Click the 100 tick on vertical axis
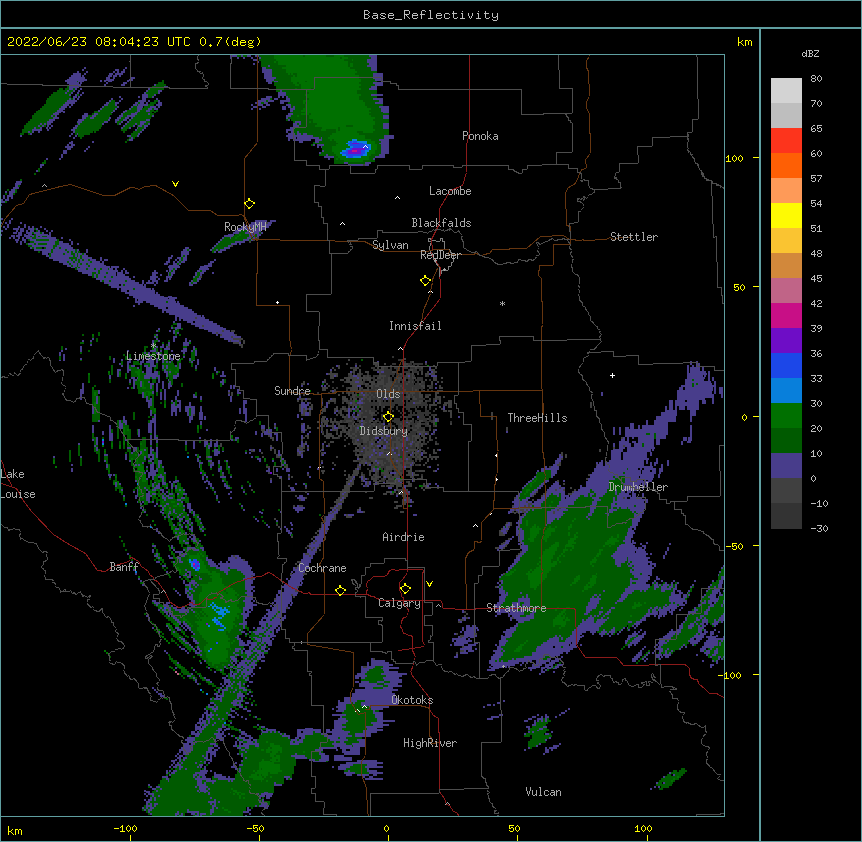862x842 pixels. tap(734, 158)
